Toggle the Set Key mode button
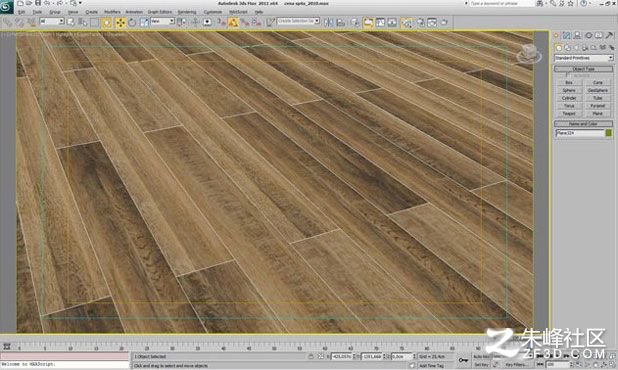 (x=481, y=365)
